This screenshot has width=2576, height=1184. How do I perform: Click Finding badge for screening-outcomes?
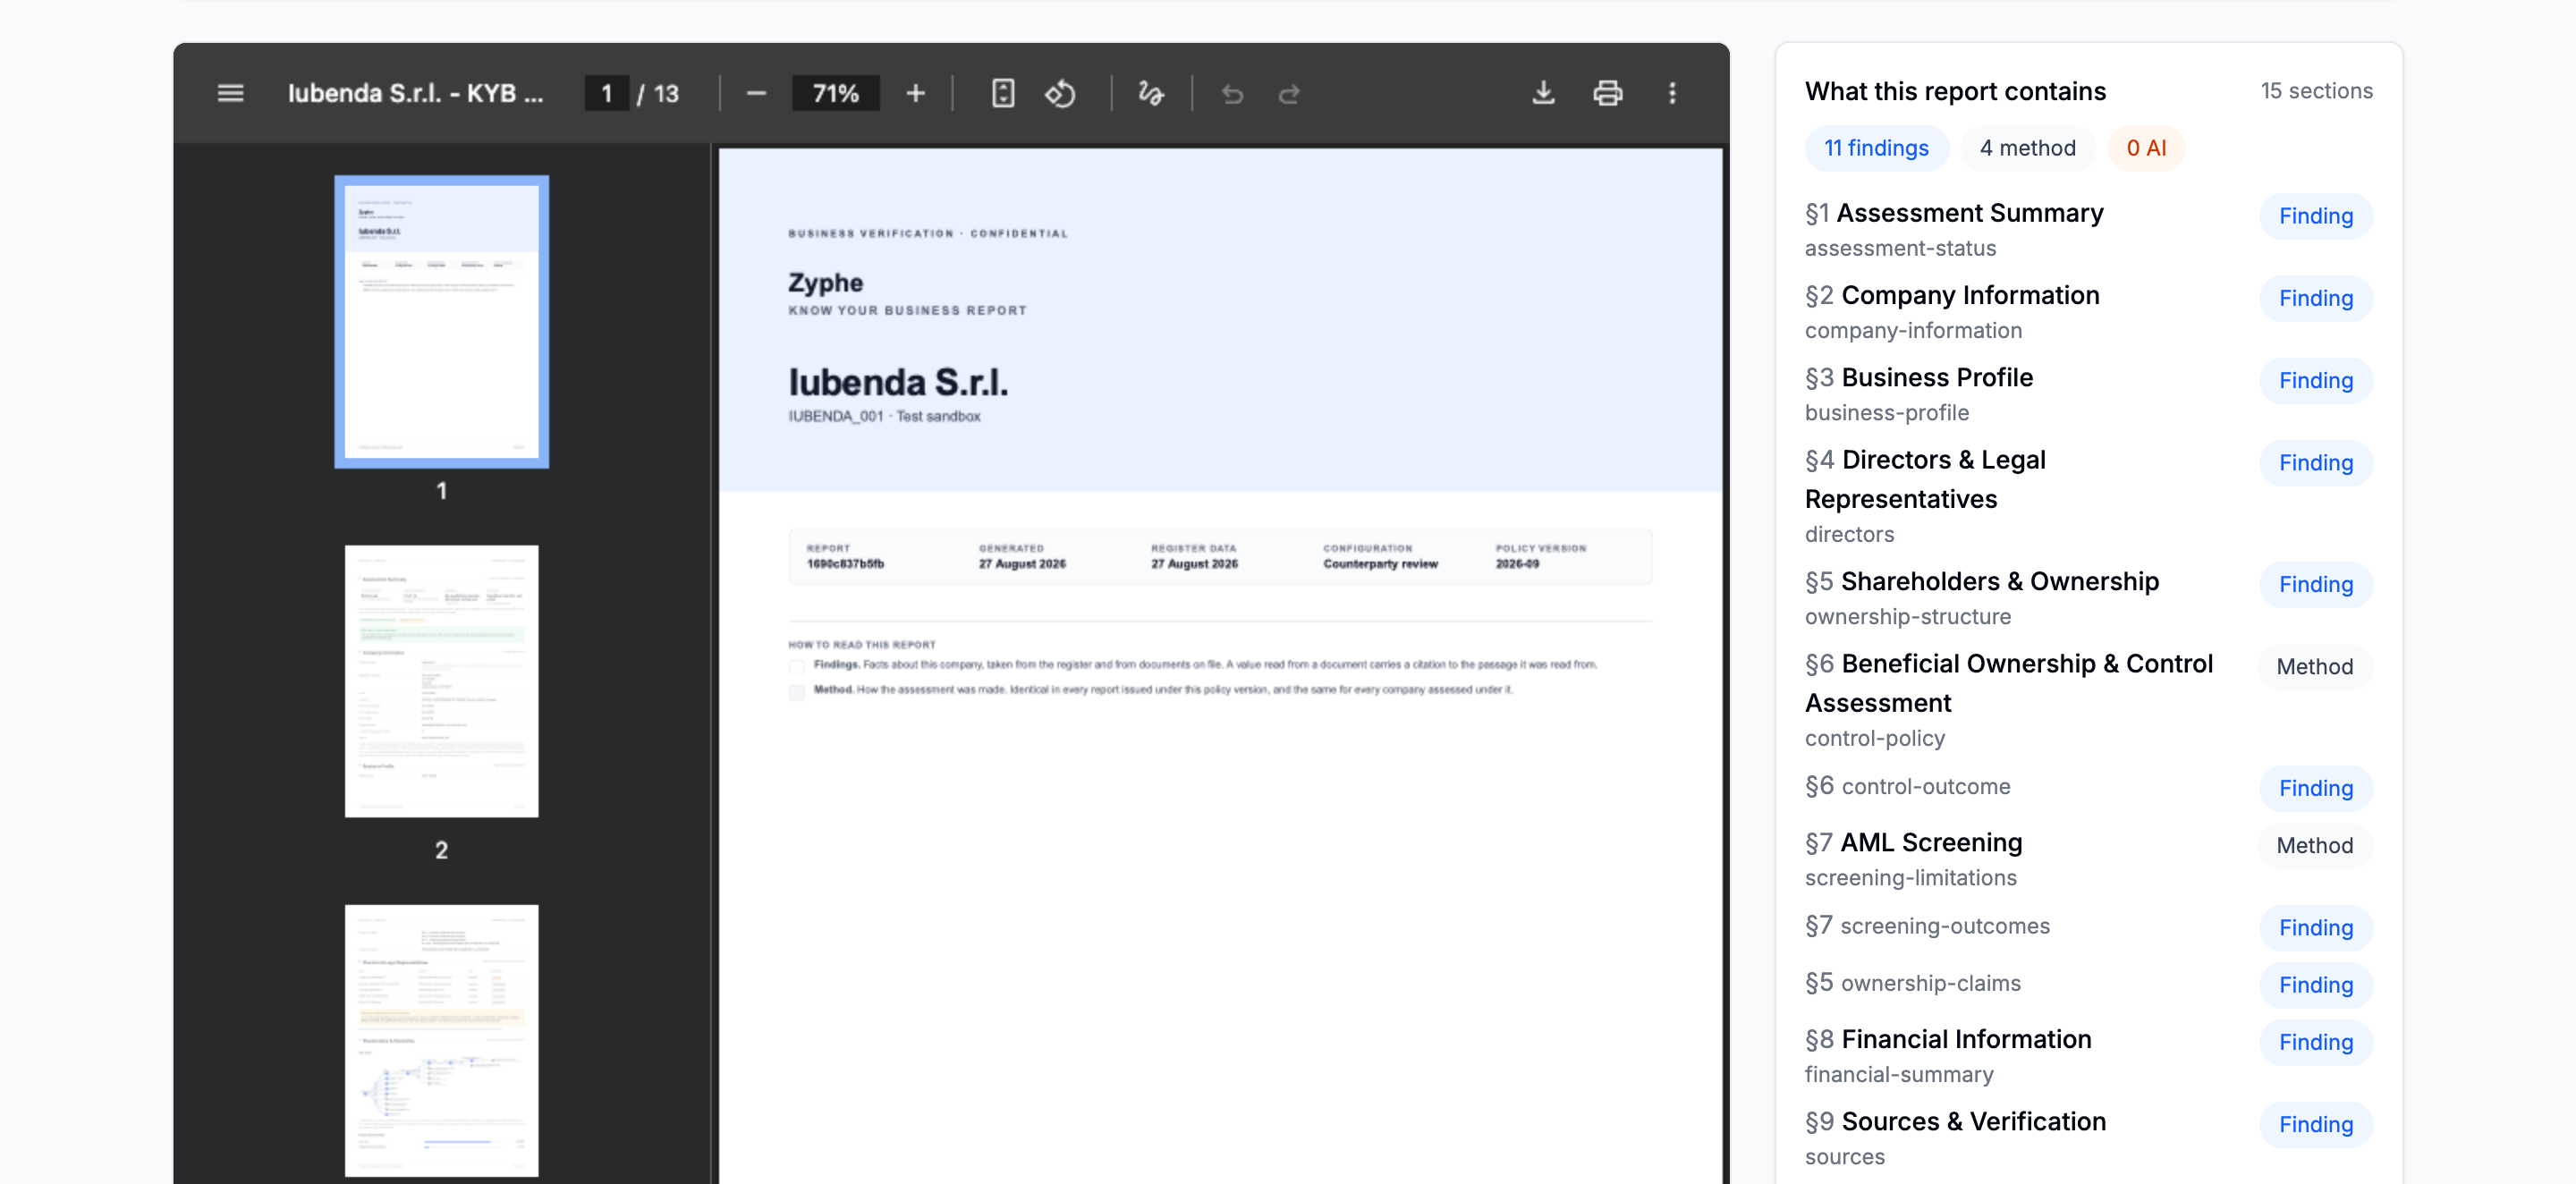(x=2315, y=927)
